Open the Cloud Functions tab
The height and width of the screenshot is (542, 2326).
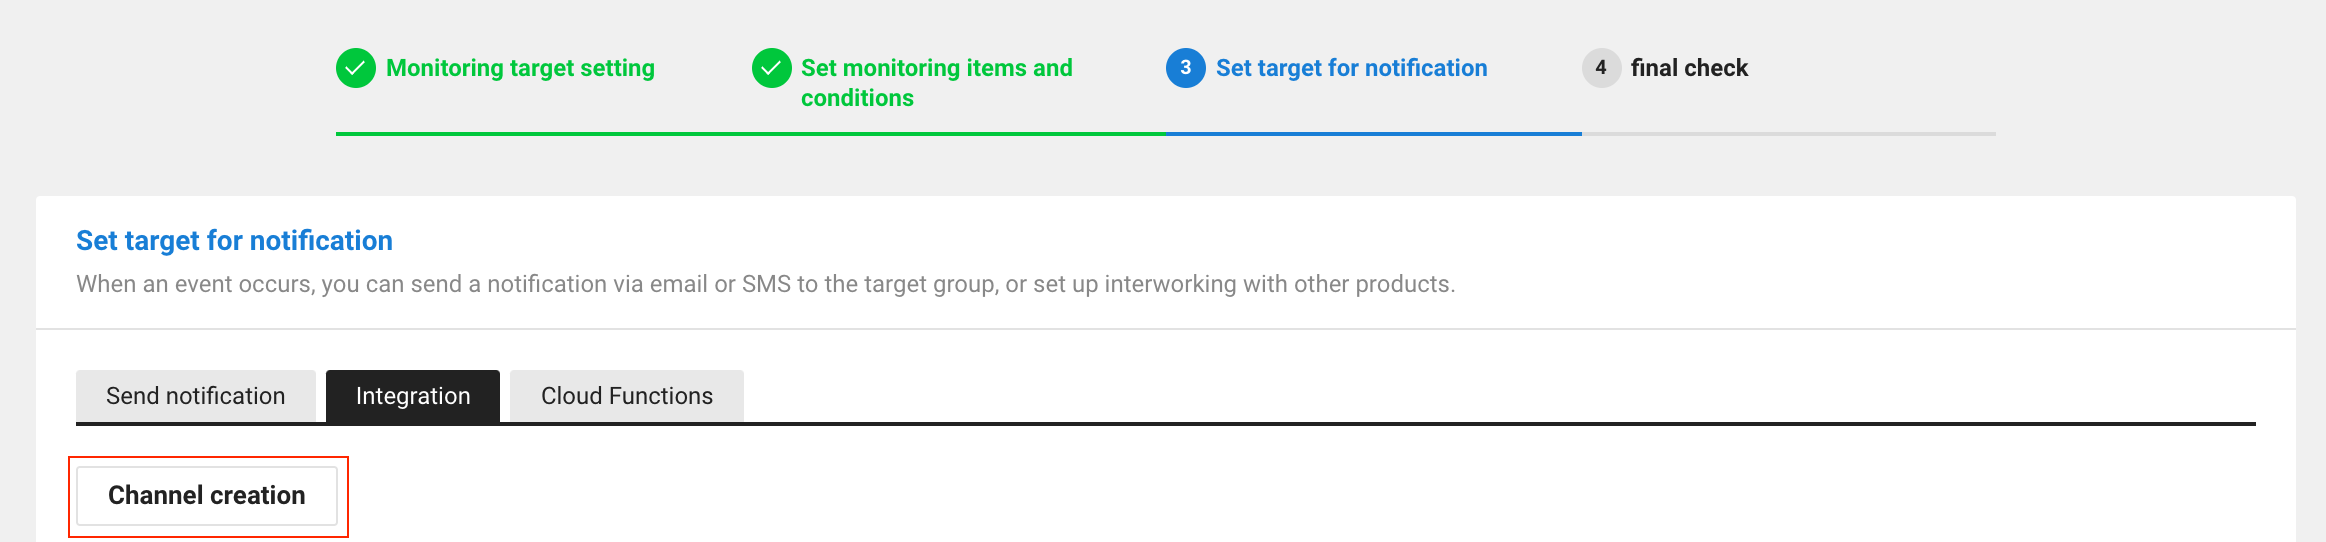[x=627, y=396]
